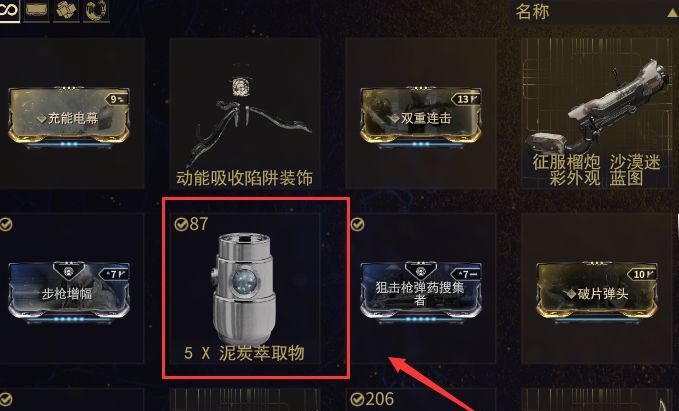Open the swirl-shaped category tab icon
The image size is (679, 411).
pos(96,10)
